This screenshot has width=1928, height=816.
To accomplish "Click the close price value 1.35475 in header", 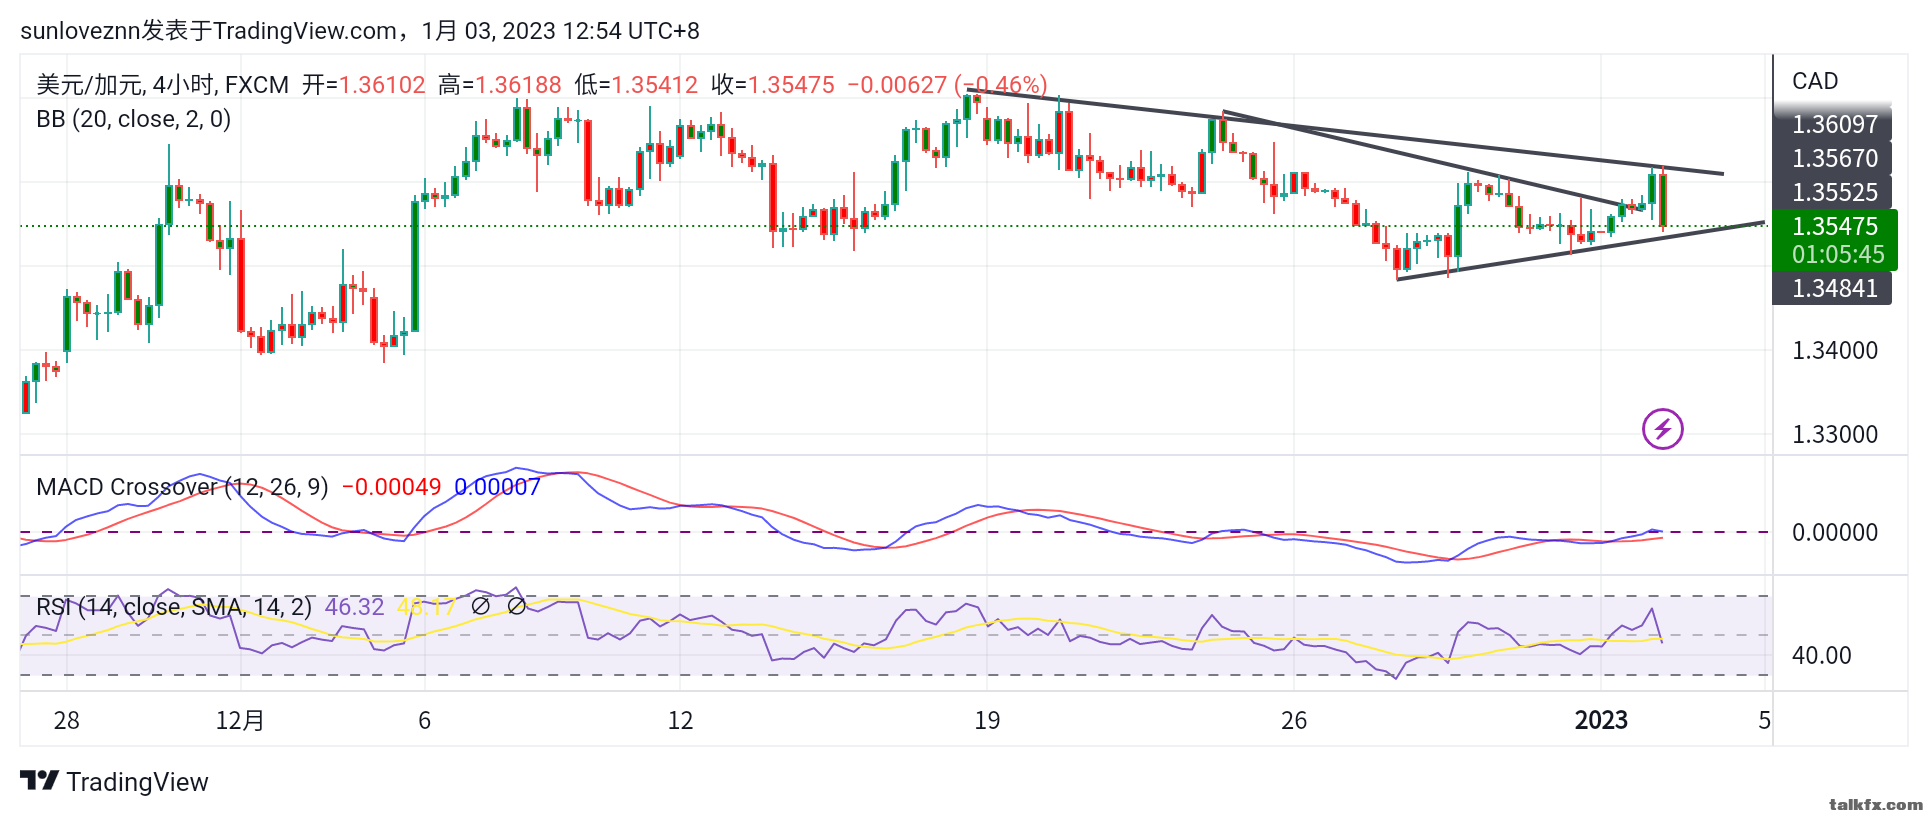I will click(791, 85).
